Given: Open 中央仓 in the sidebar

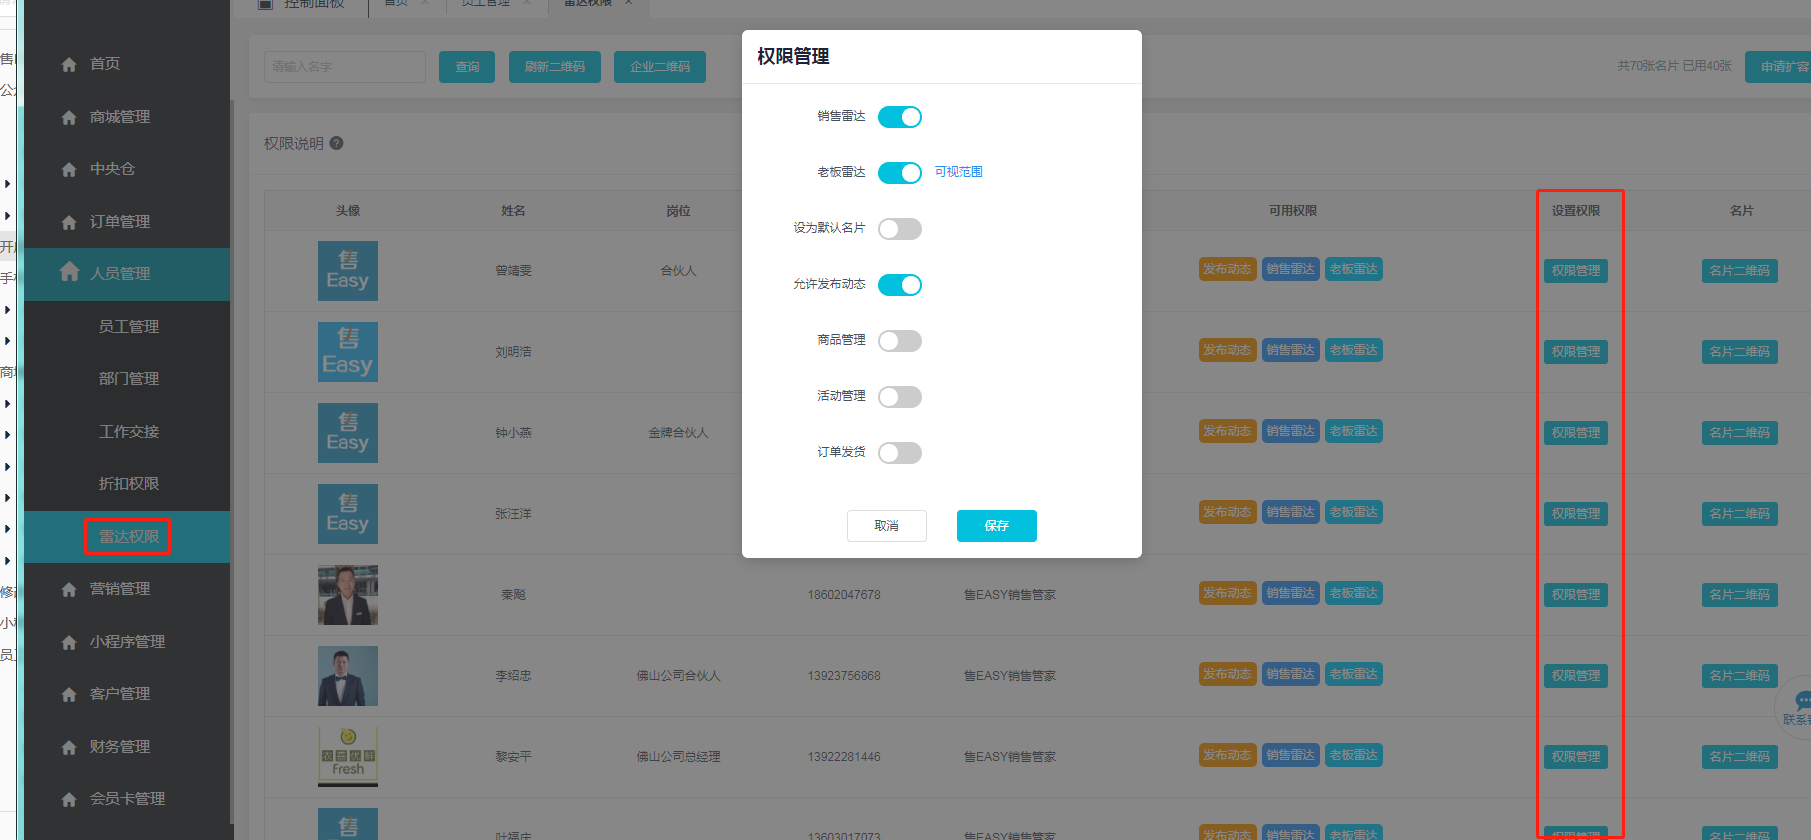Looking at the screenshot, I should pyautogui.click(x=127, y=169).
